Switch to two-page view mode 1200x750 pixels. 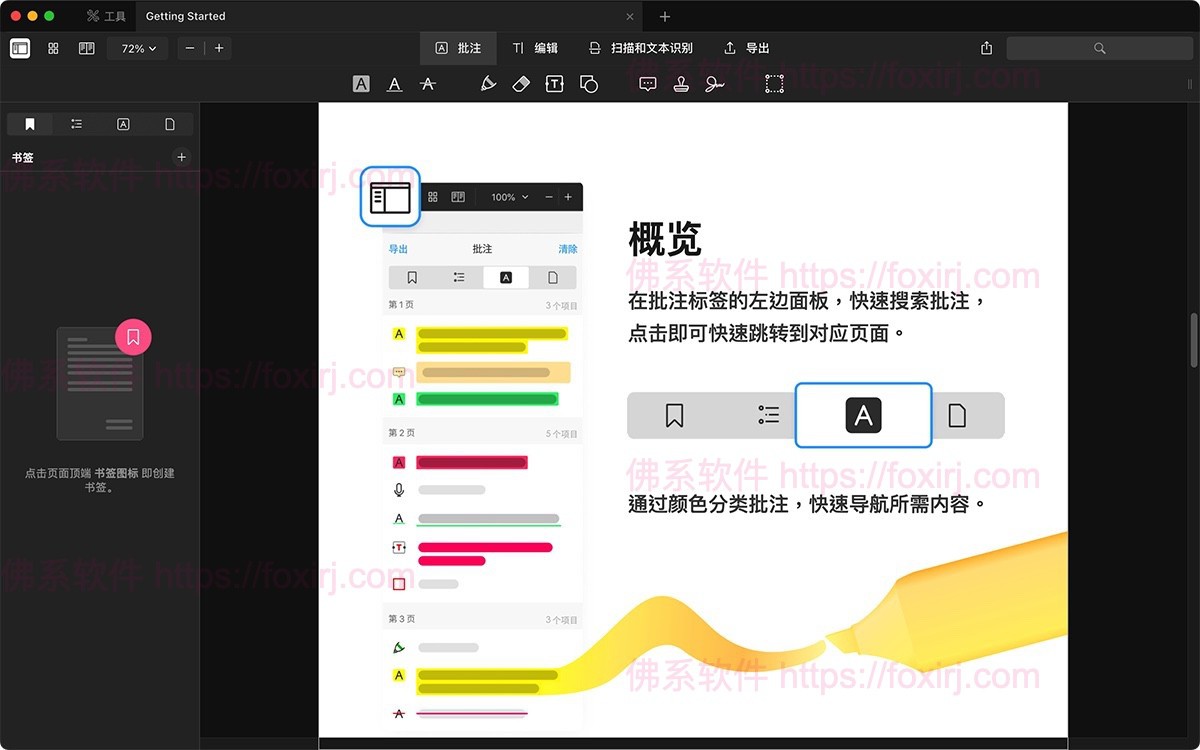[86, 47]
